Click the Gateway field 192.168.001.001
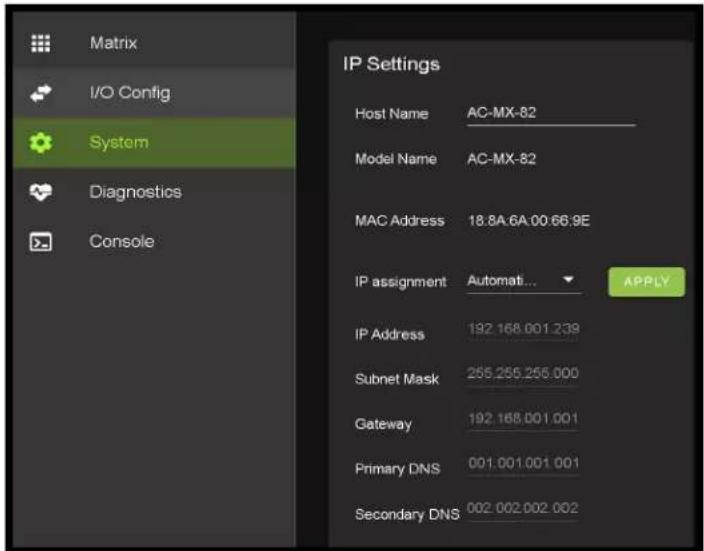This screenshot has width=704, height=551. coord(523,420)
